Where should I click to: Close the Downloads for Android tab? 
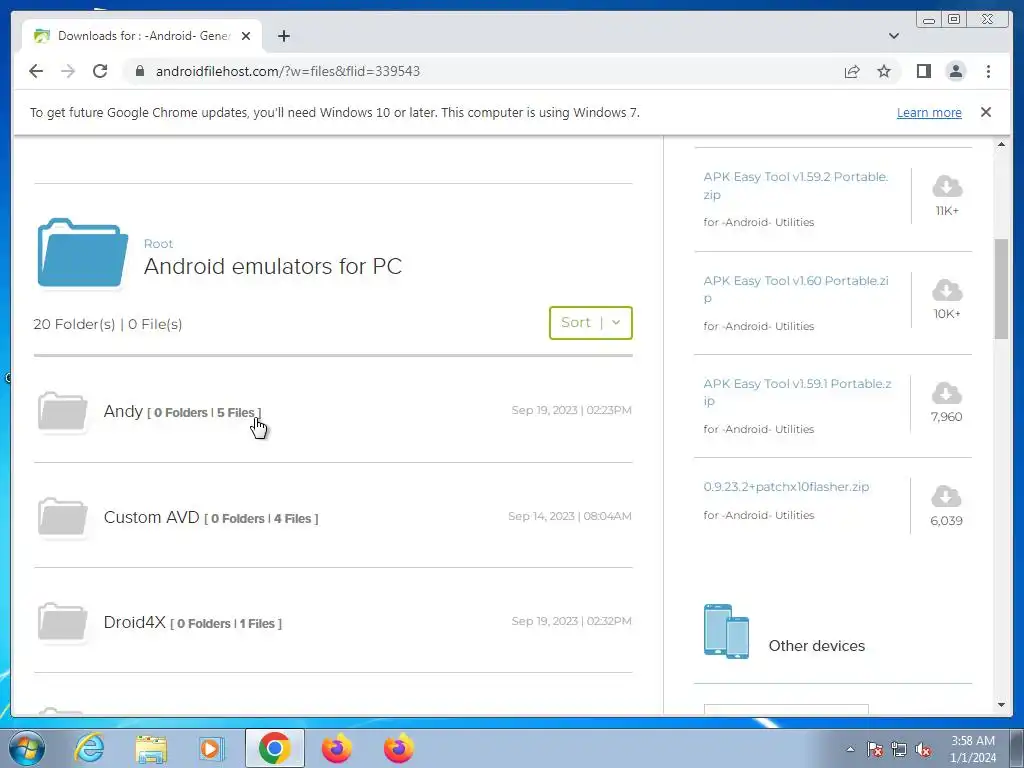tap(246, 36)
